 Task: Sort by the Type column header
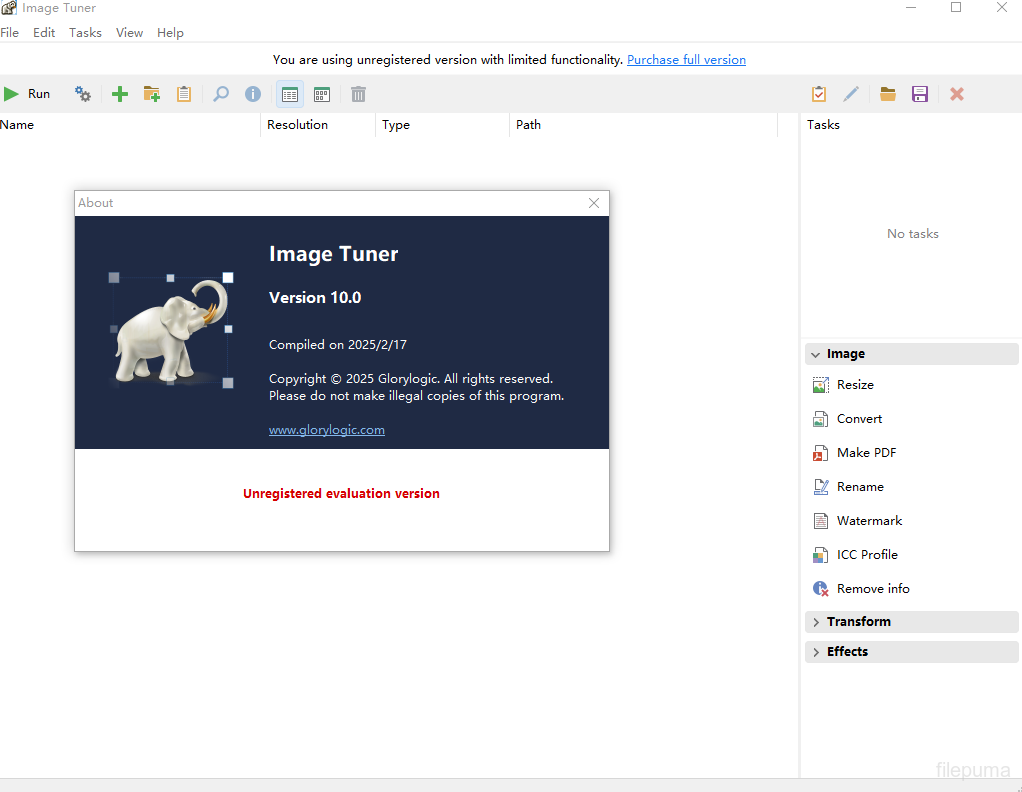click(443, 125)
